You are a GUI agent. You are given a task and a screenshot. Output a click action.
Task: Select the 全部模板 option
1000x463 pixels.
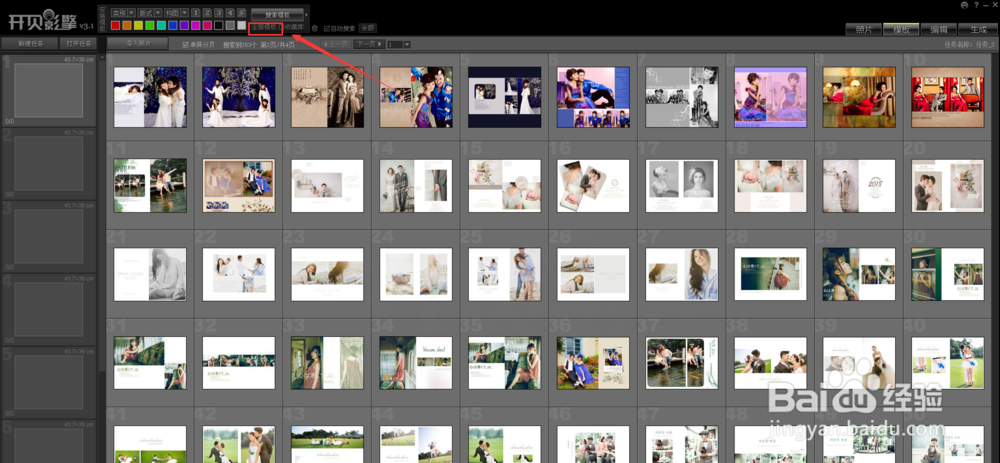click(264, 27)
